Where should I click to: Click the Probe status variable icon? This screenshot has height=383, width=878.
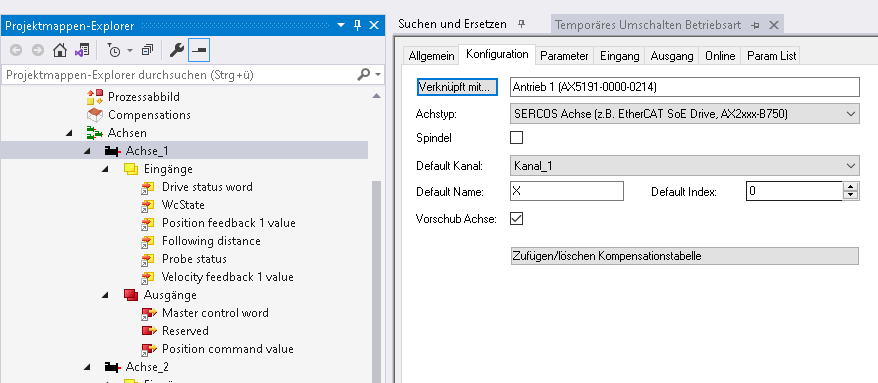coord(148,259)
